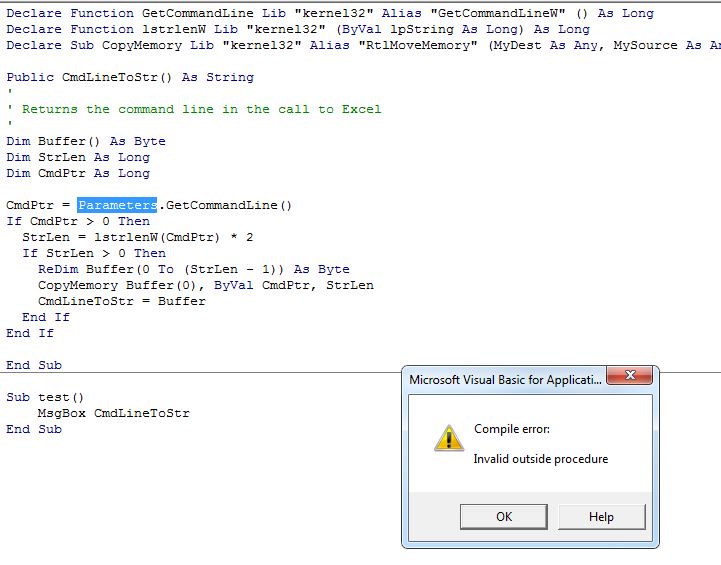Click the 'Compile error:' text in dialog
Viewport: 721px width, 565px height.
512,429
